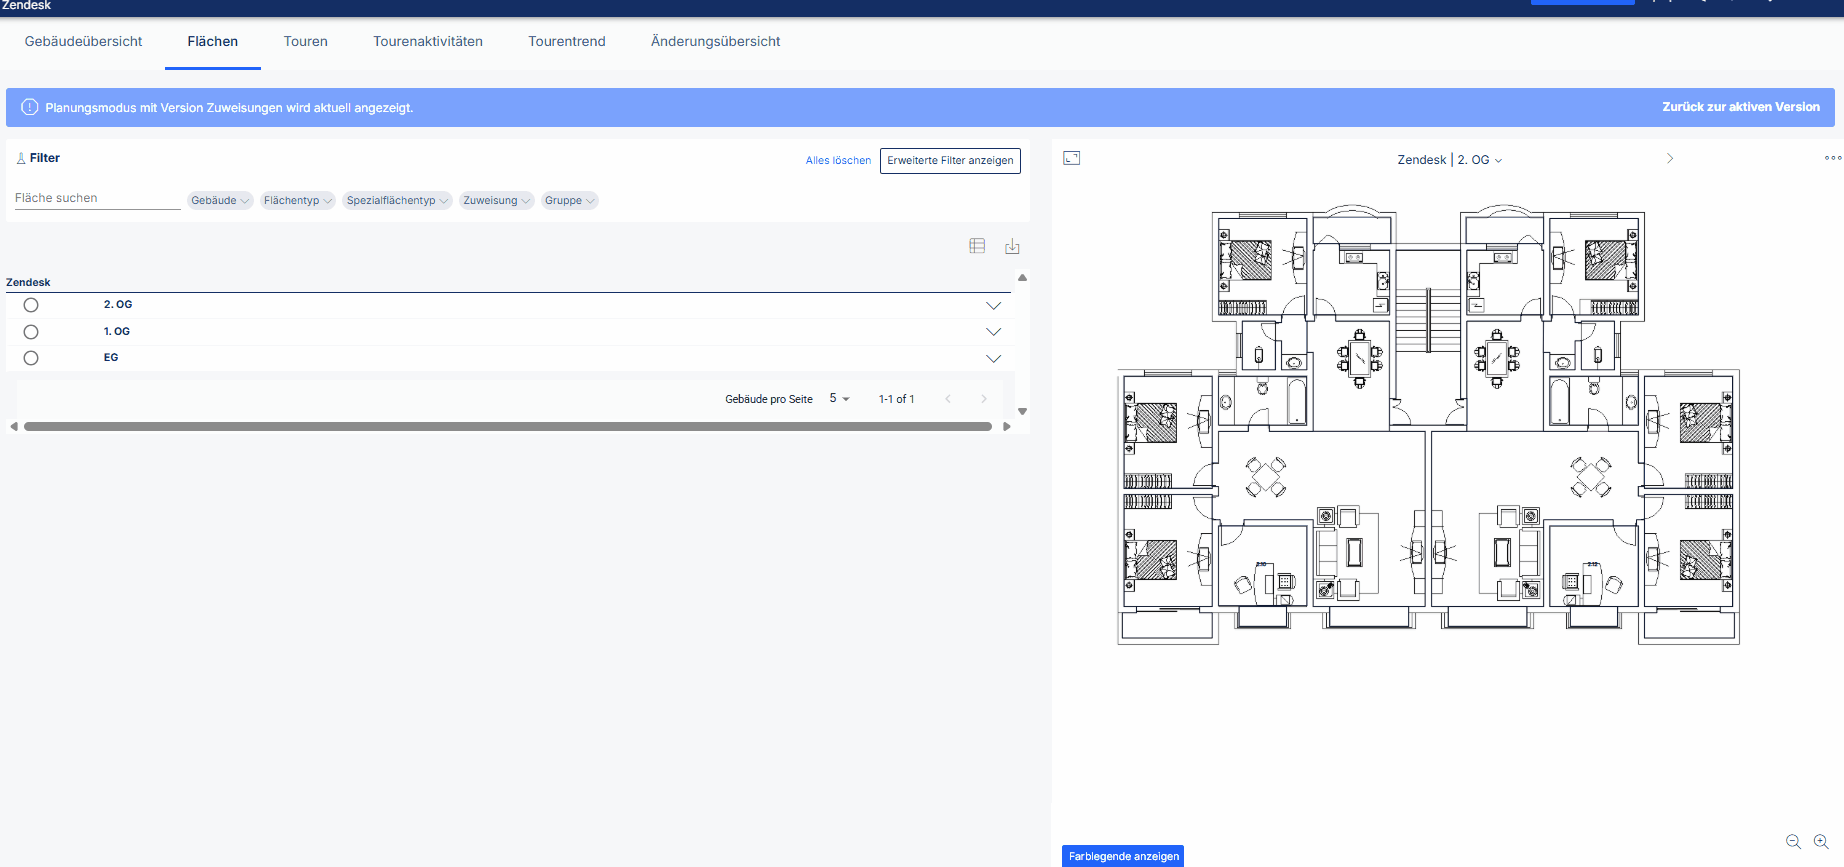Switch to table view icon

977,246
